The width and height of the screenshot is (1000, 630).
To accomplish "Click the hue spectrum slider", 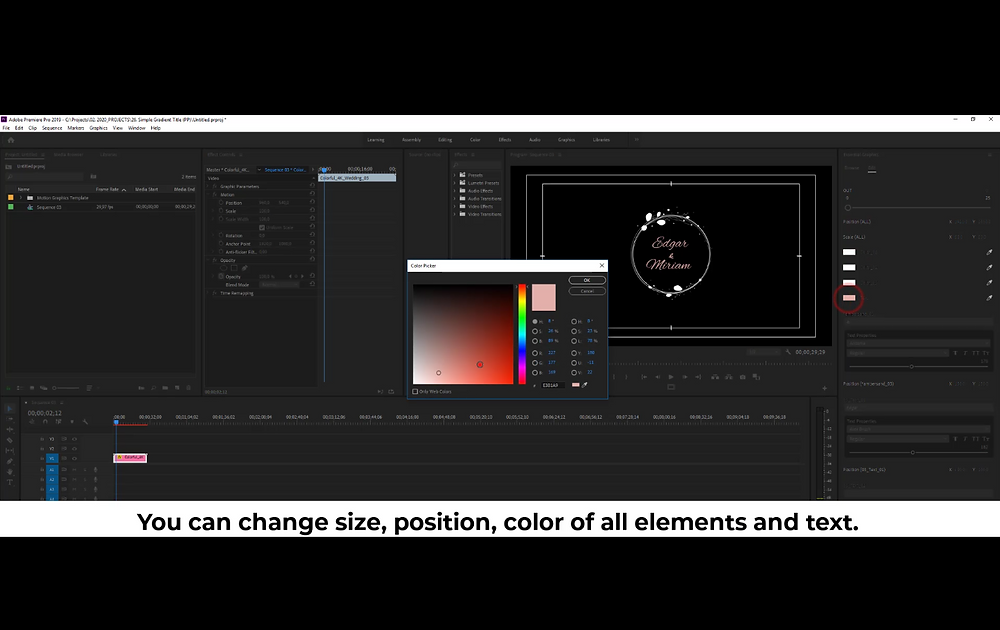I will tap(522, 334).
